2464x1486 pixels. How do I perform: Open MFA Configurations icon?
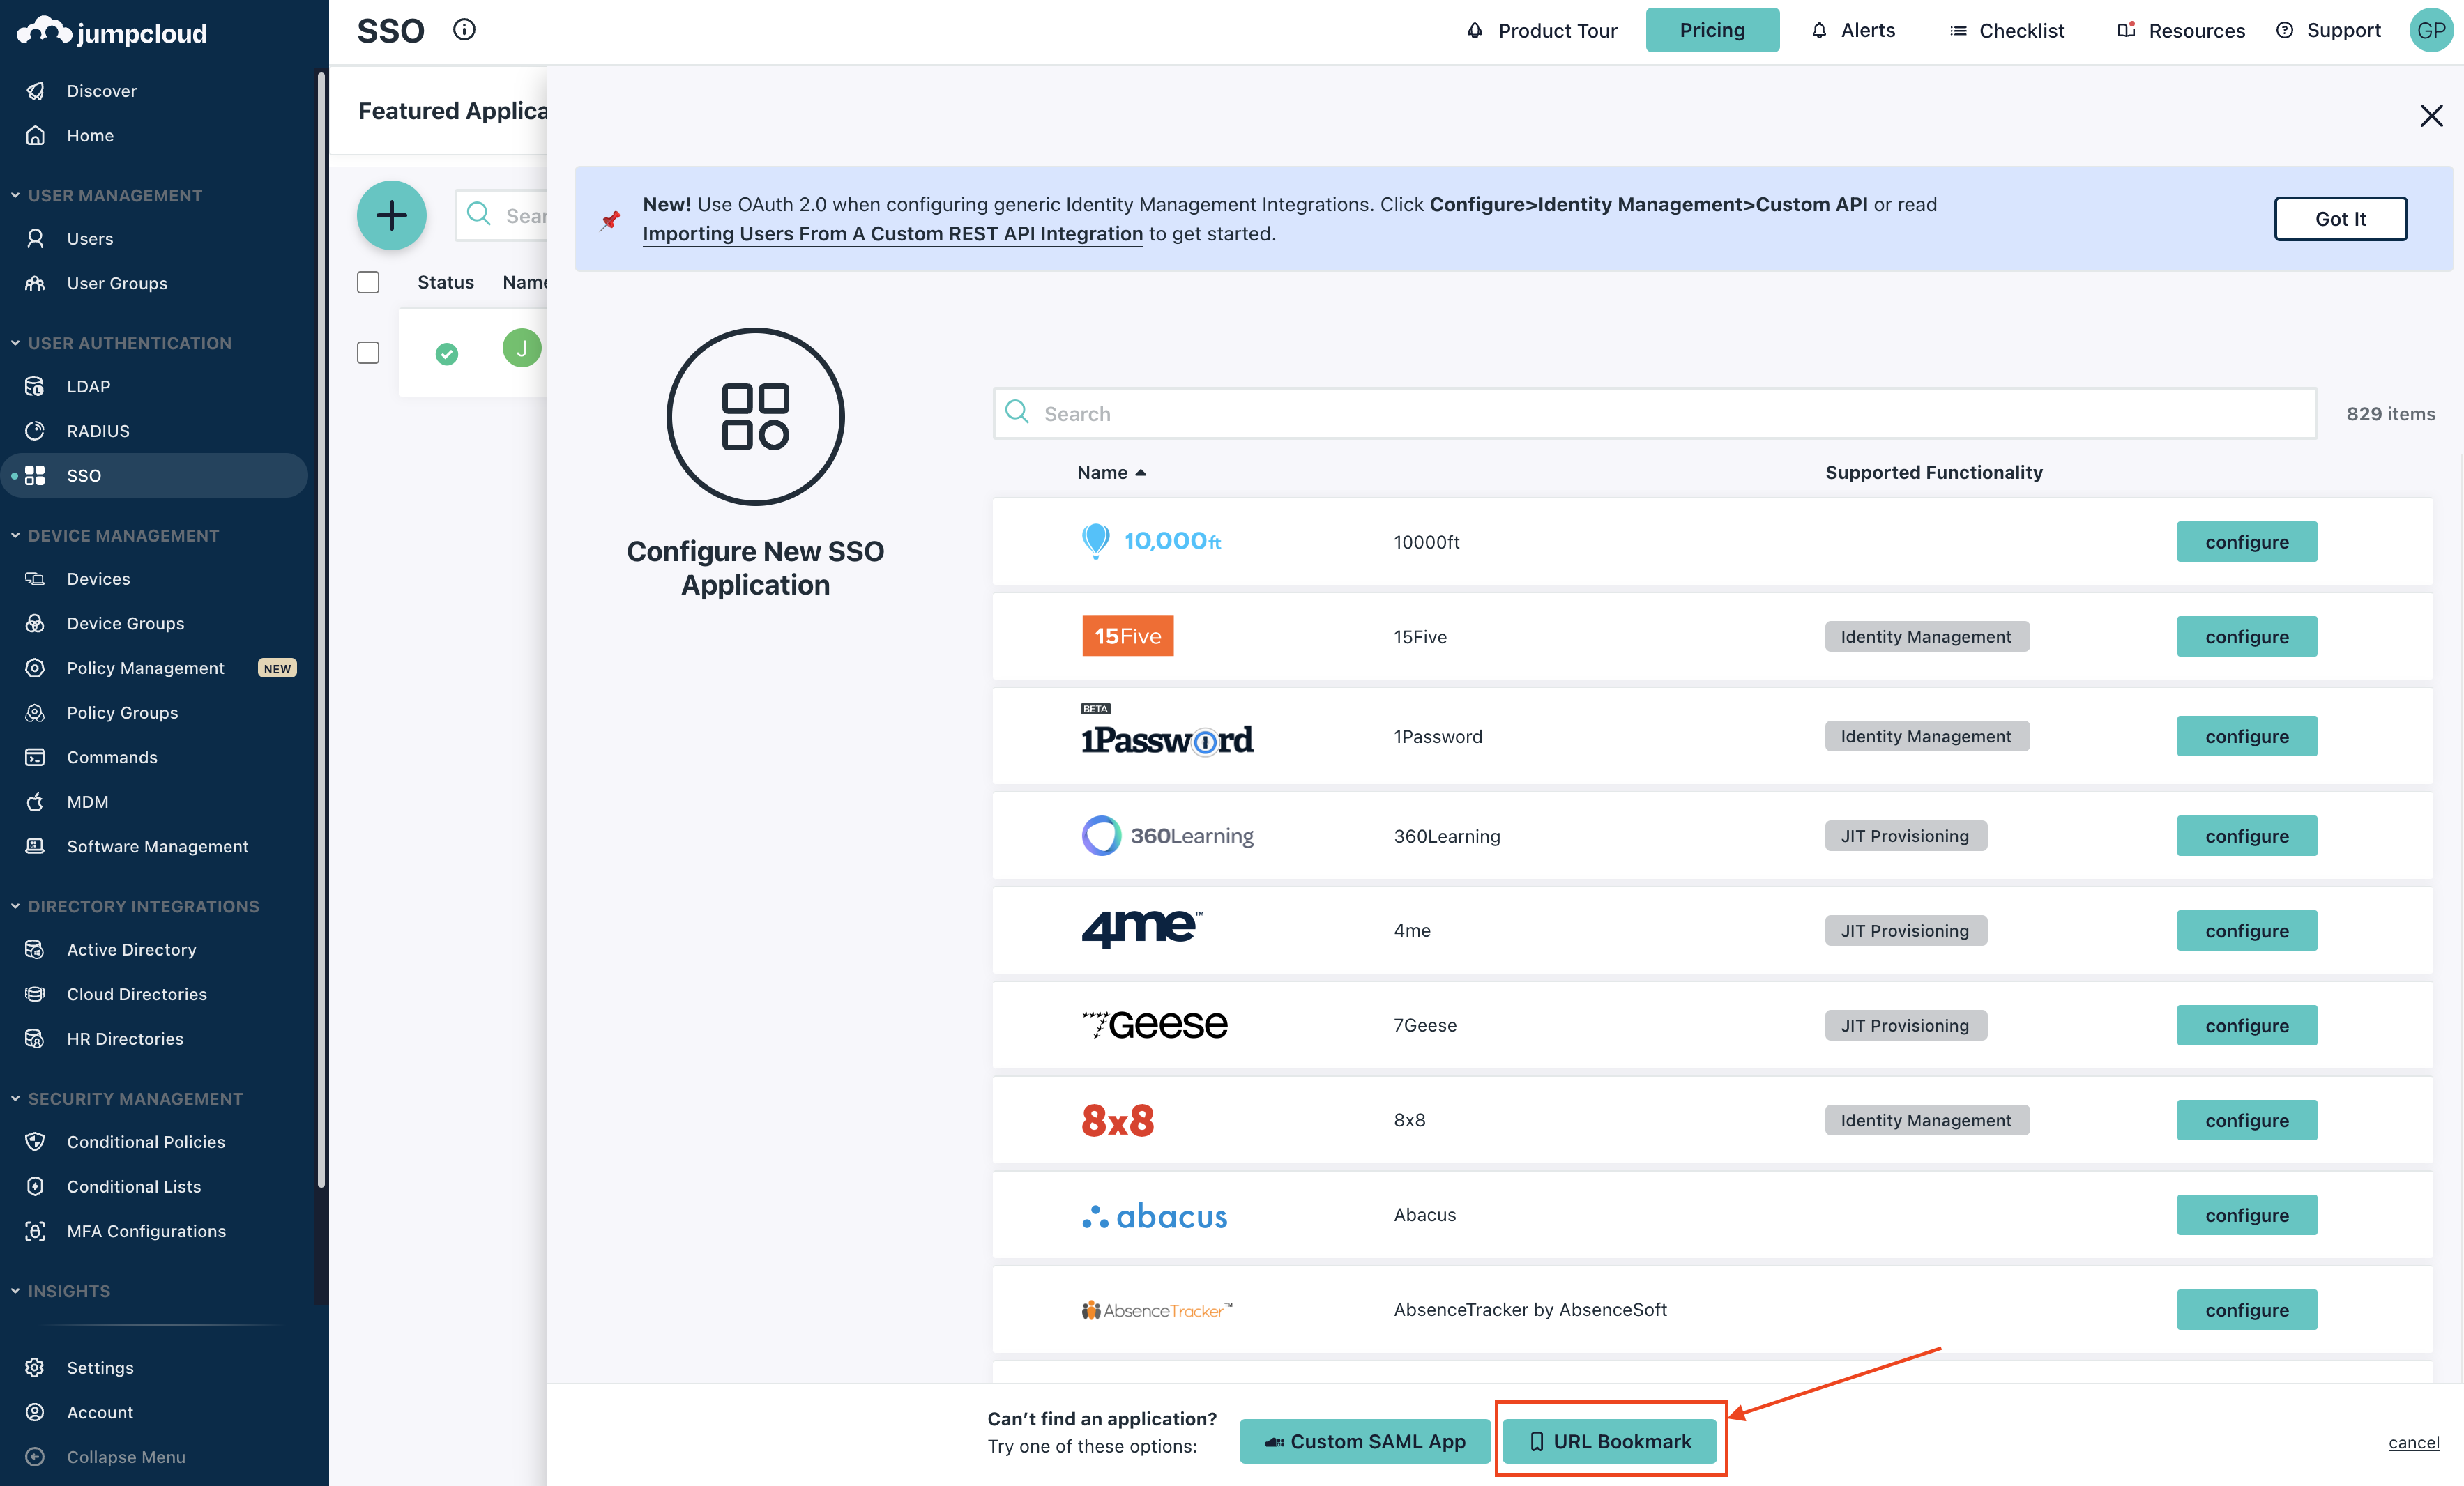35,1231
